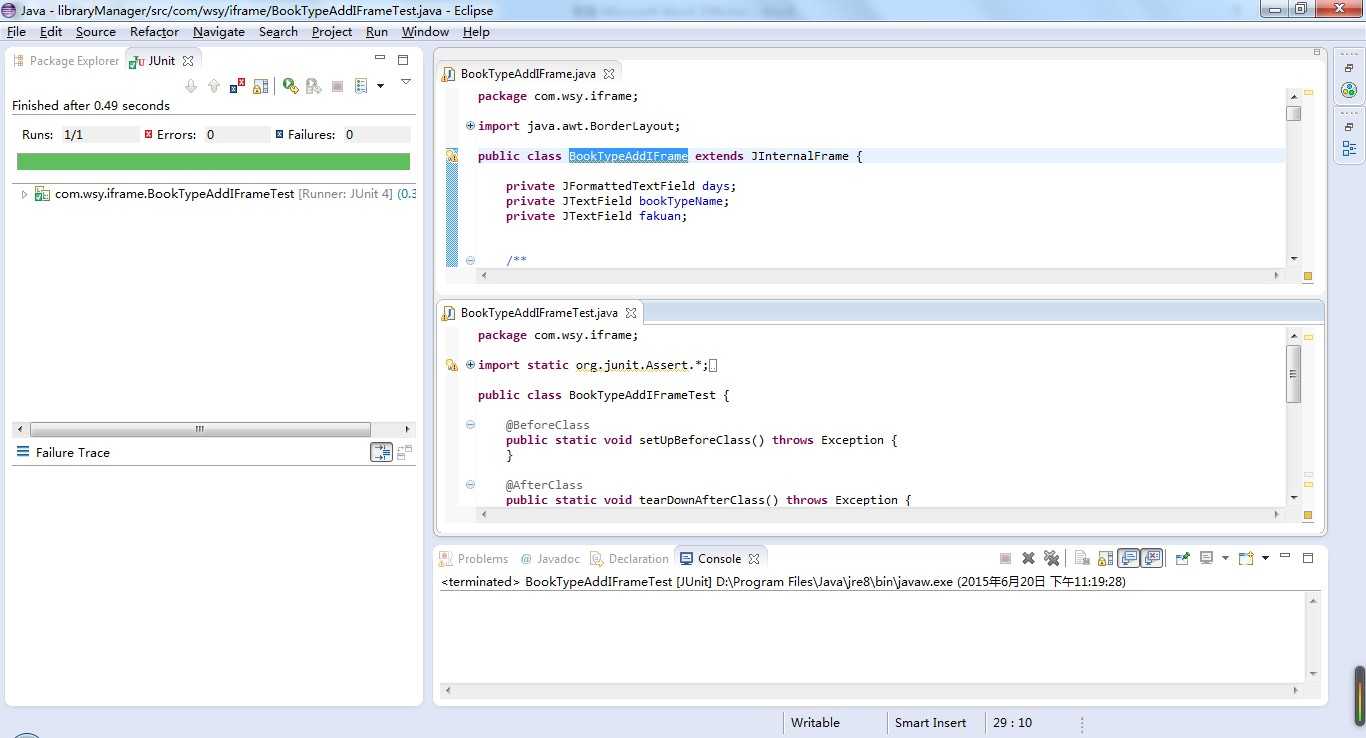
Task: Expand com.wsy.iframe.BookTypeAddIFrameTest tree node
Action: coord(24,194)
